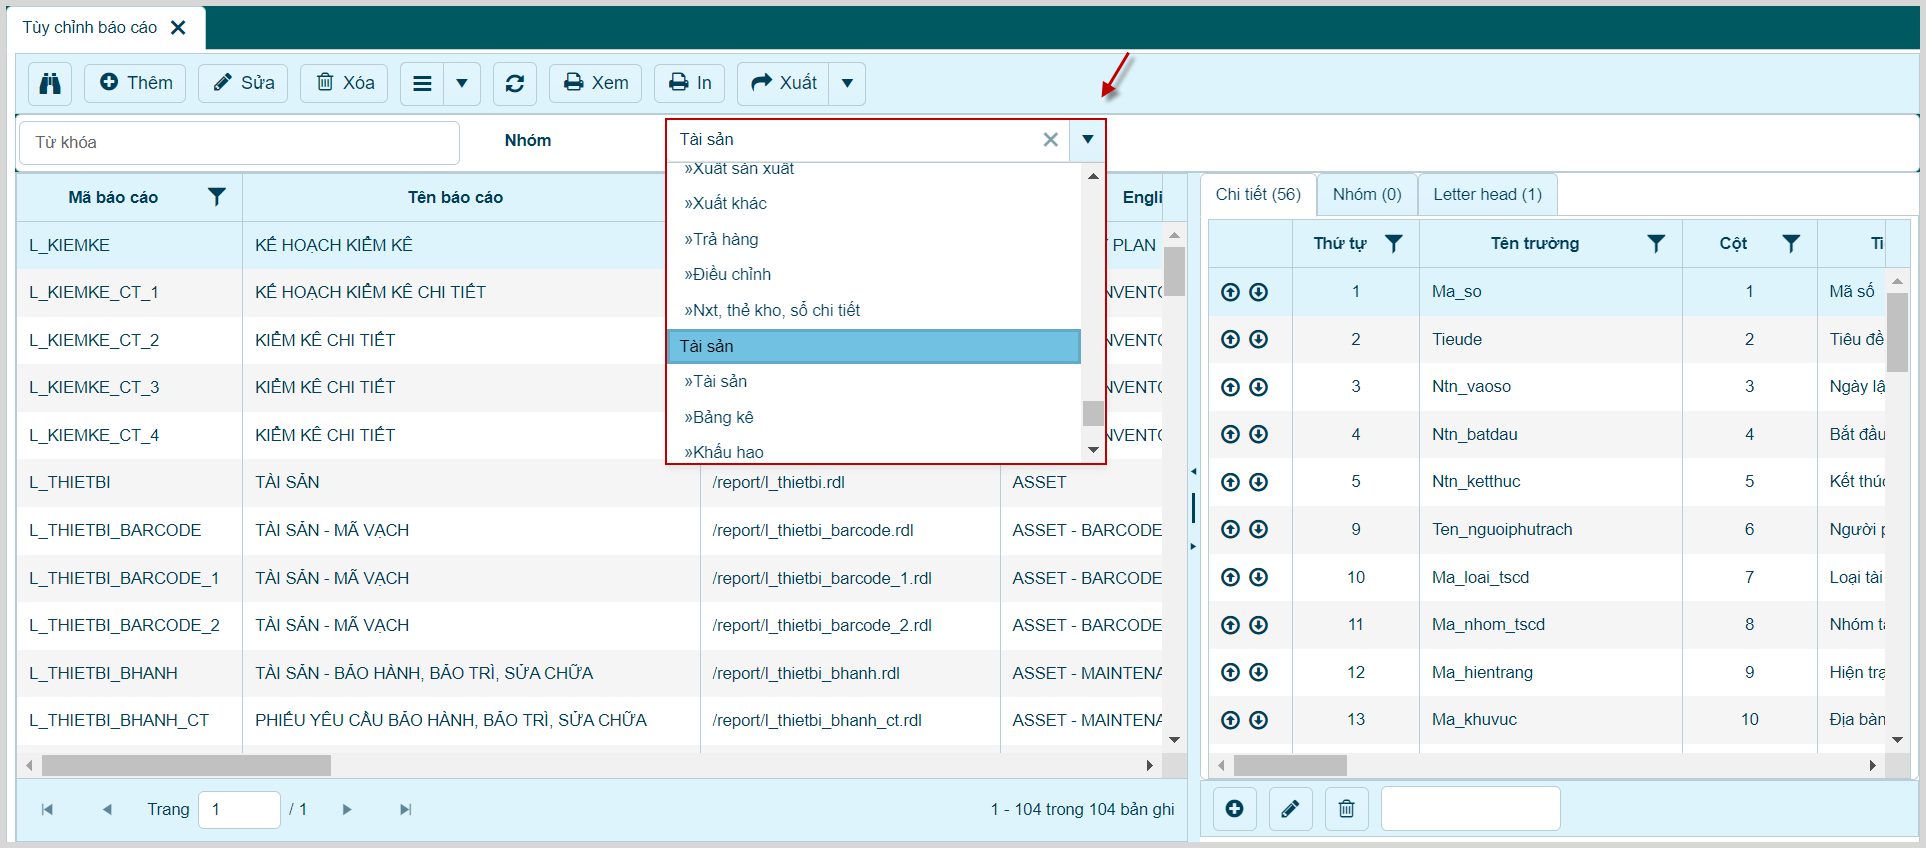Close the Tùy chỉnh báo cáo tab
Image resolution: width=1926 pixels, height=848 pixels.
pos(178,28)
